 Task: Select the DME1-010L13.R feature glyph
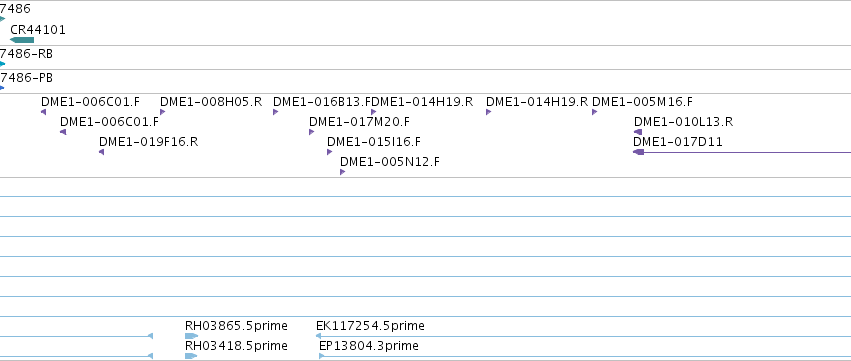click(x=638, y=132)
